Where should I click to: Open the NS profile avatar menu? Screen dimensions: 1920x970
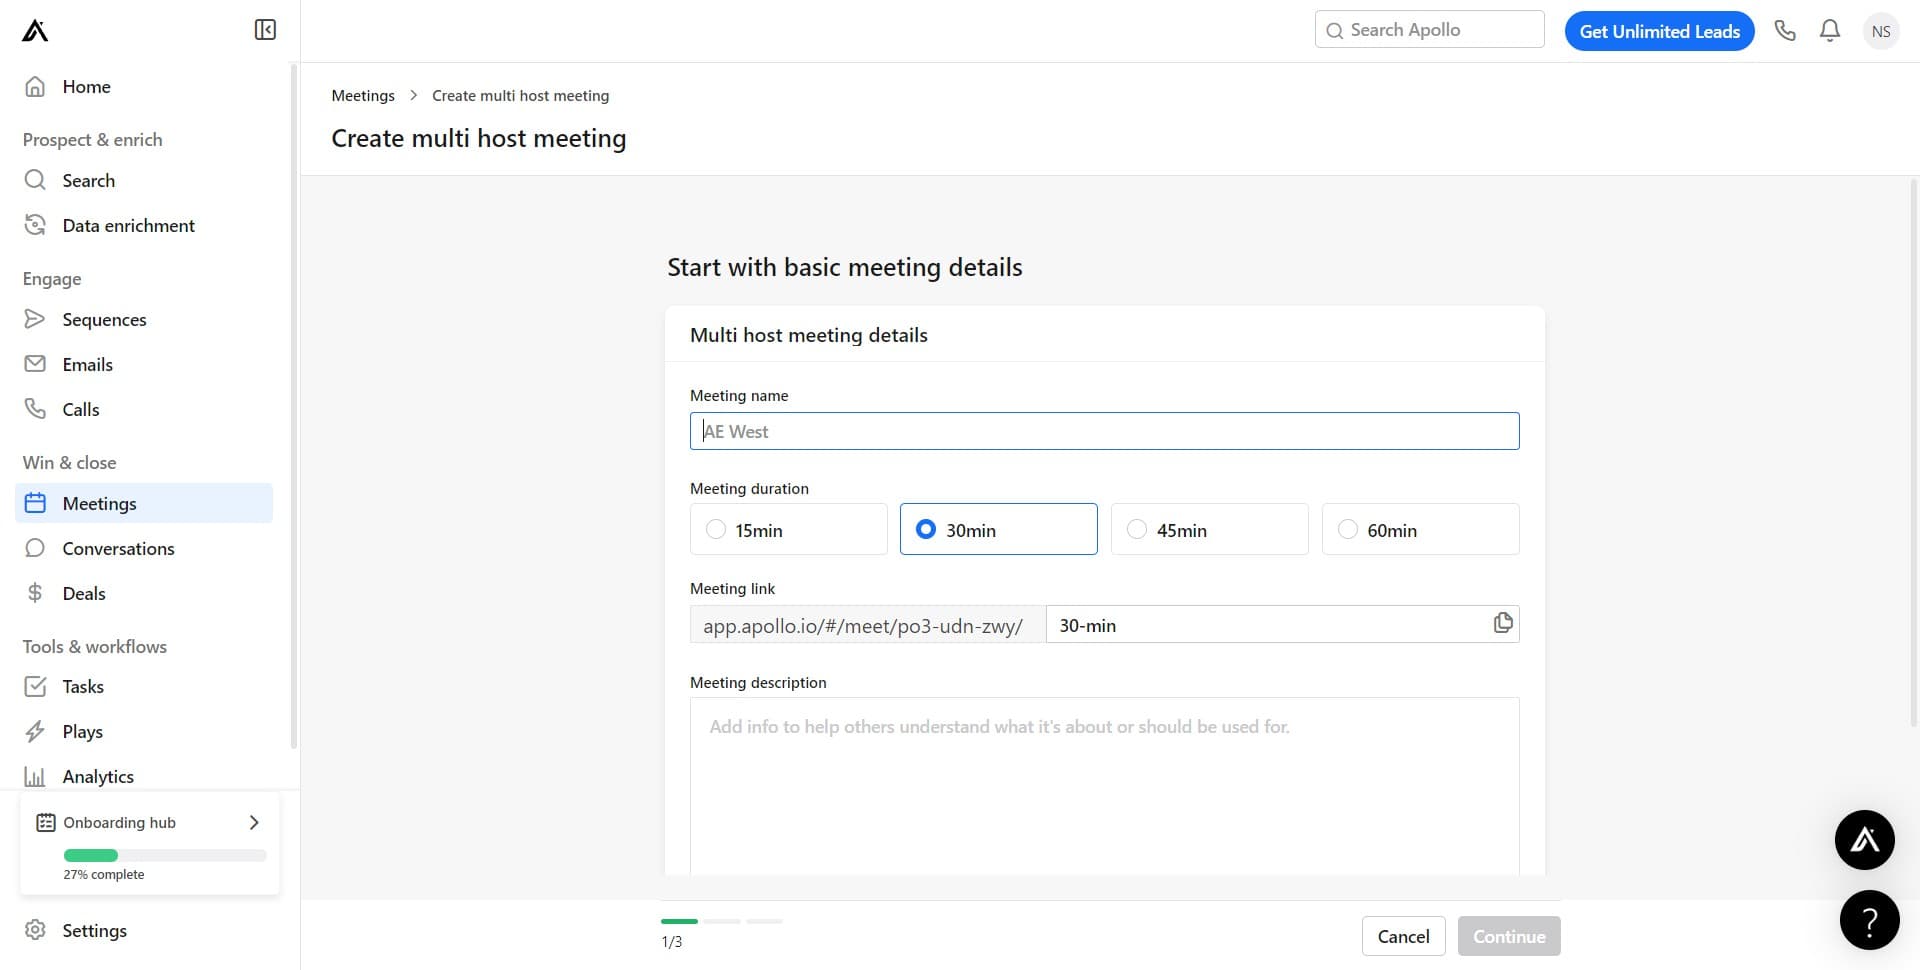click(x=1881, y=30)
